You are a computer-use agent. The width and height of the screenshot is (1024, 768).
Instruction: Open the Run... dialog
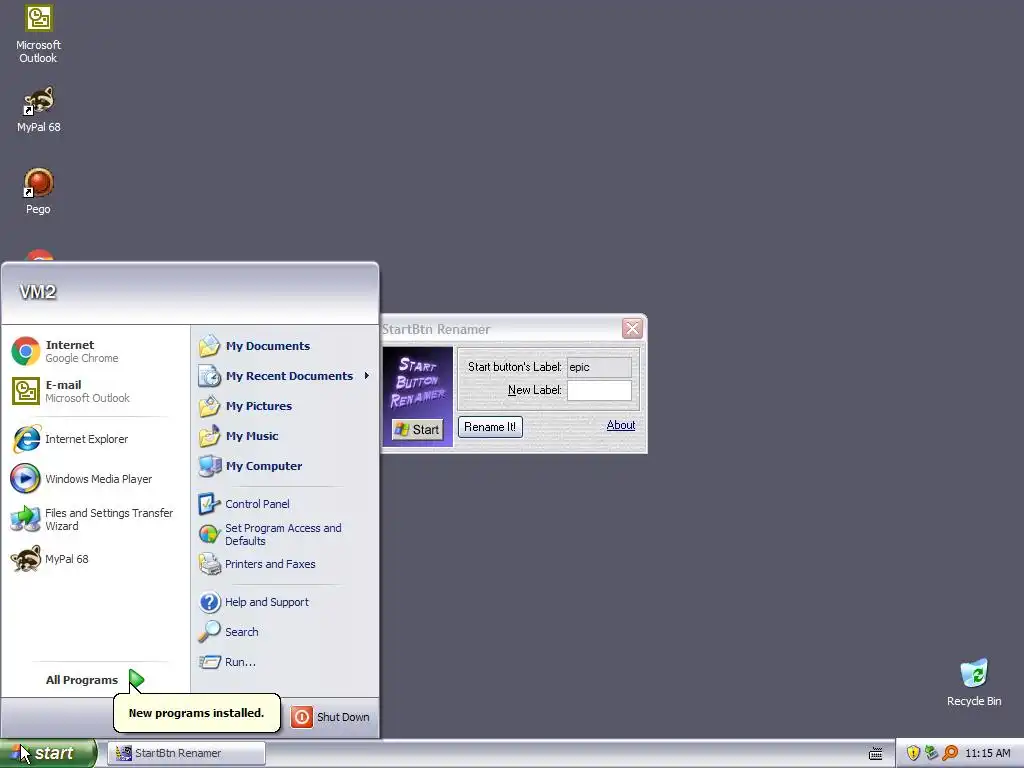coord(284,662)
